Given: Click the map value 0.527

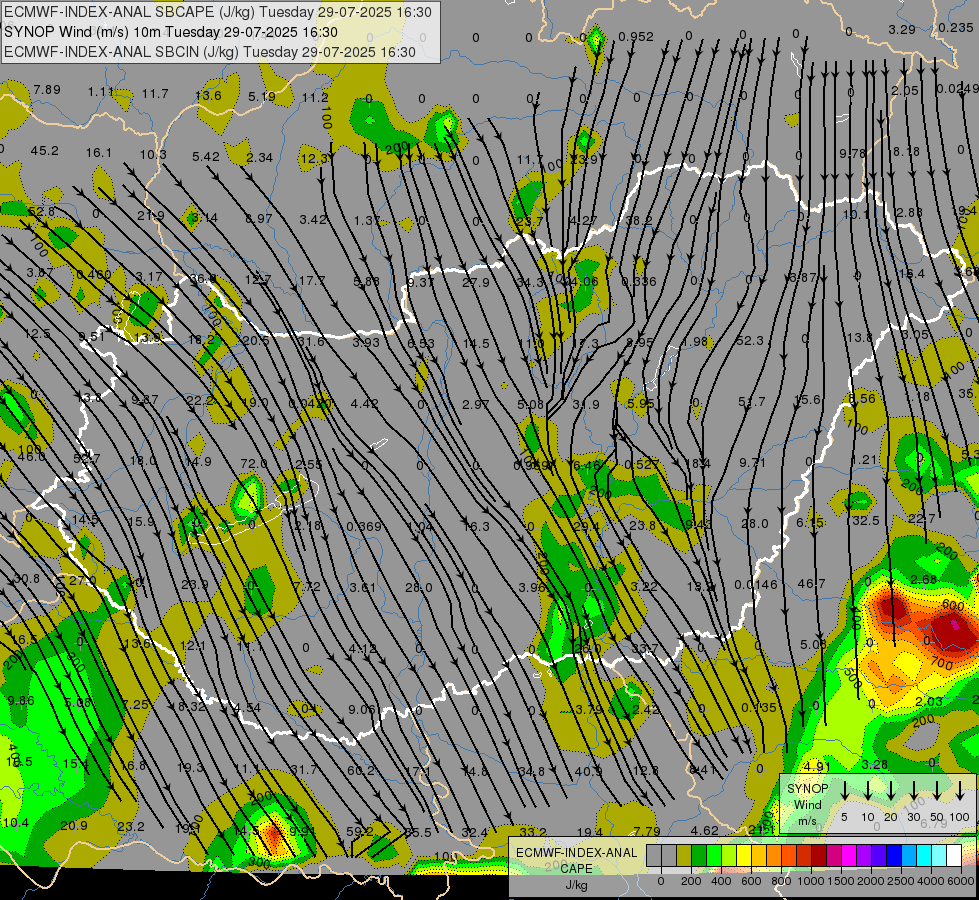Looking at the screenshot, I should click(641, 464).
